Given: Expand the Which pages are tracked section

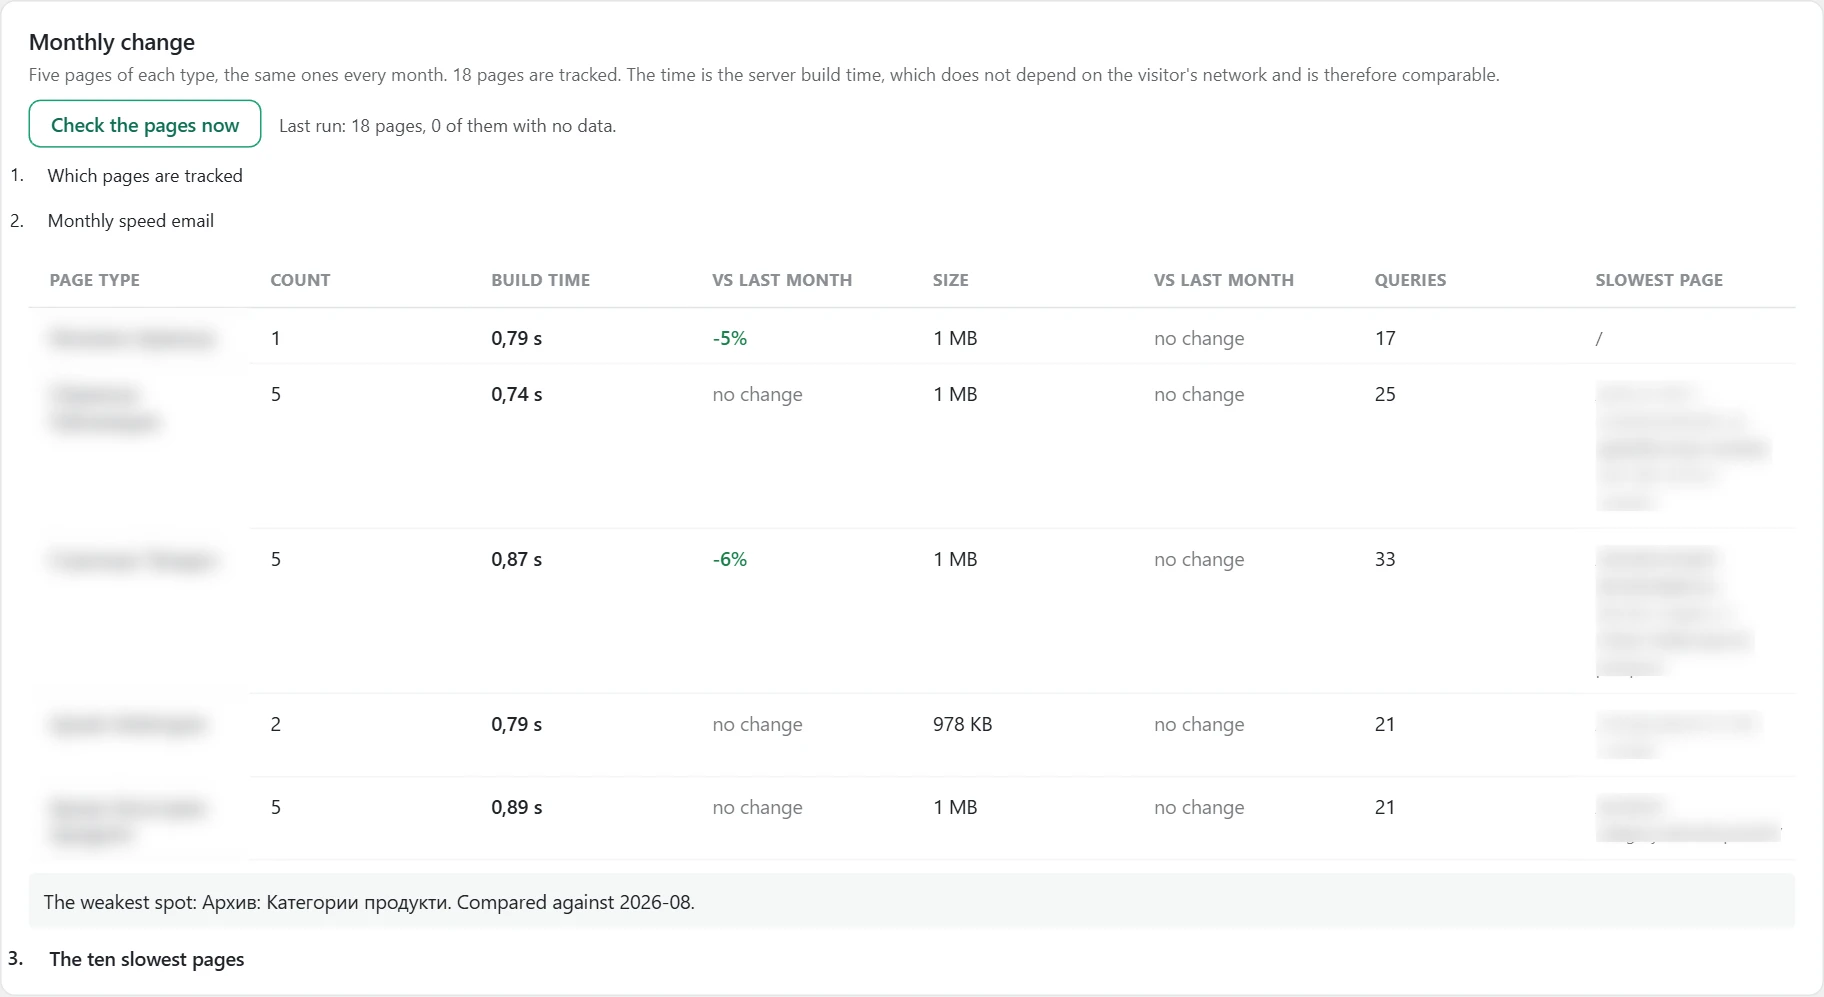Looking at the screenshot, I should point(145,176).
